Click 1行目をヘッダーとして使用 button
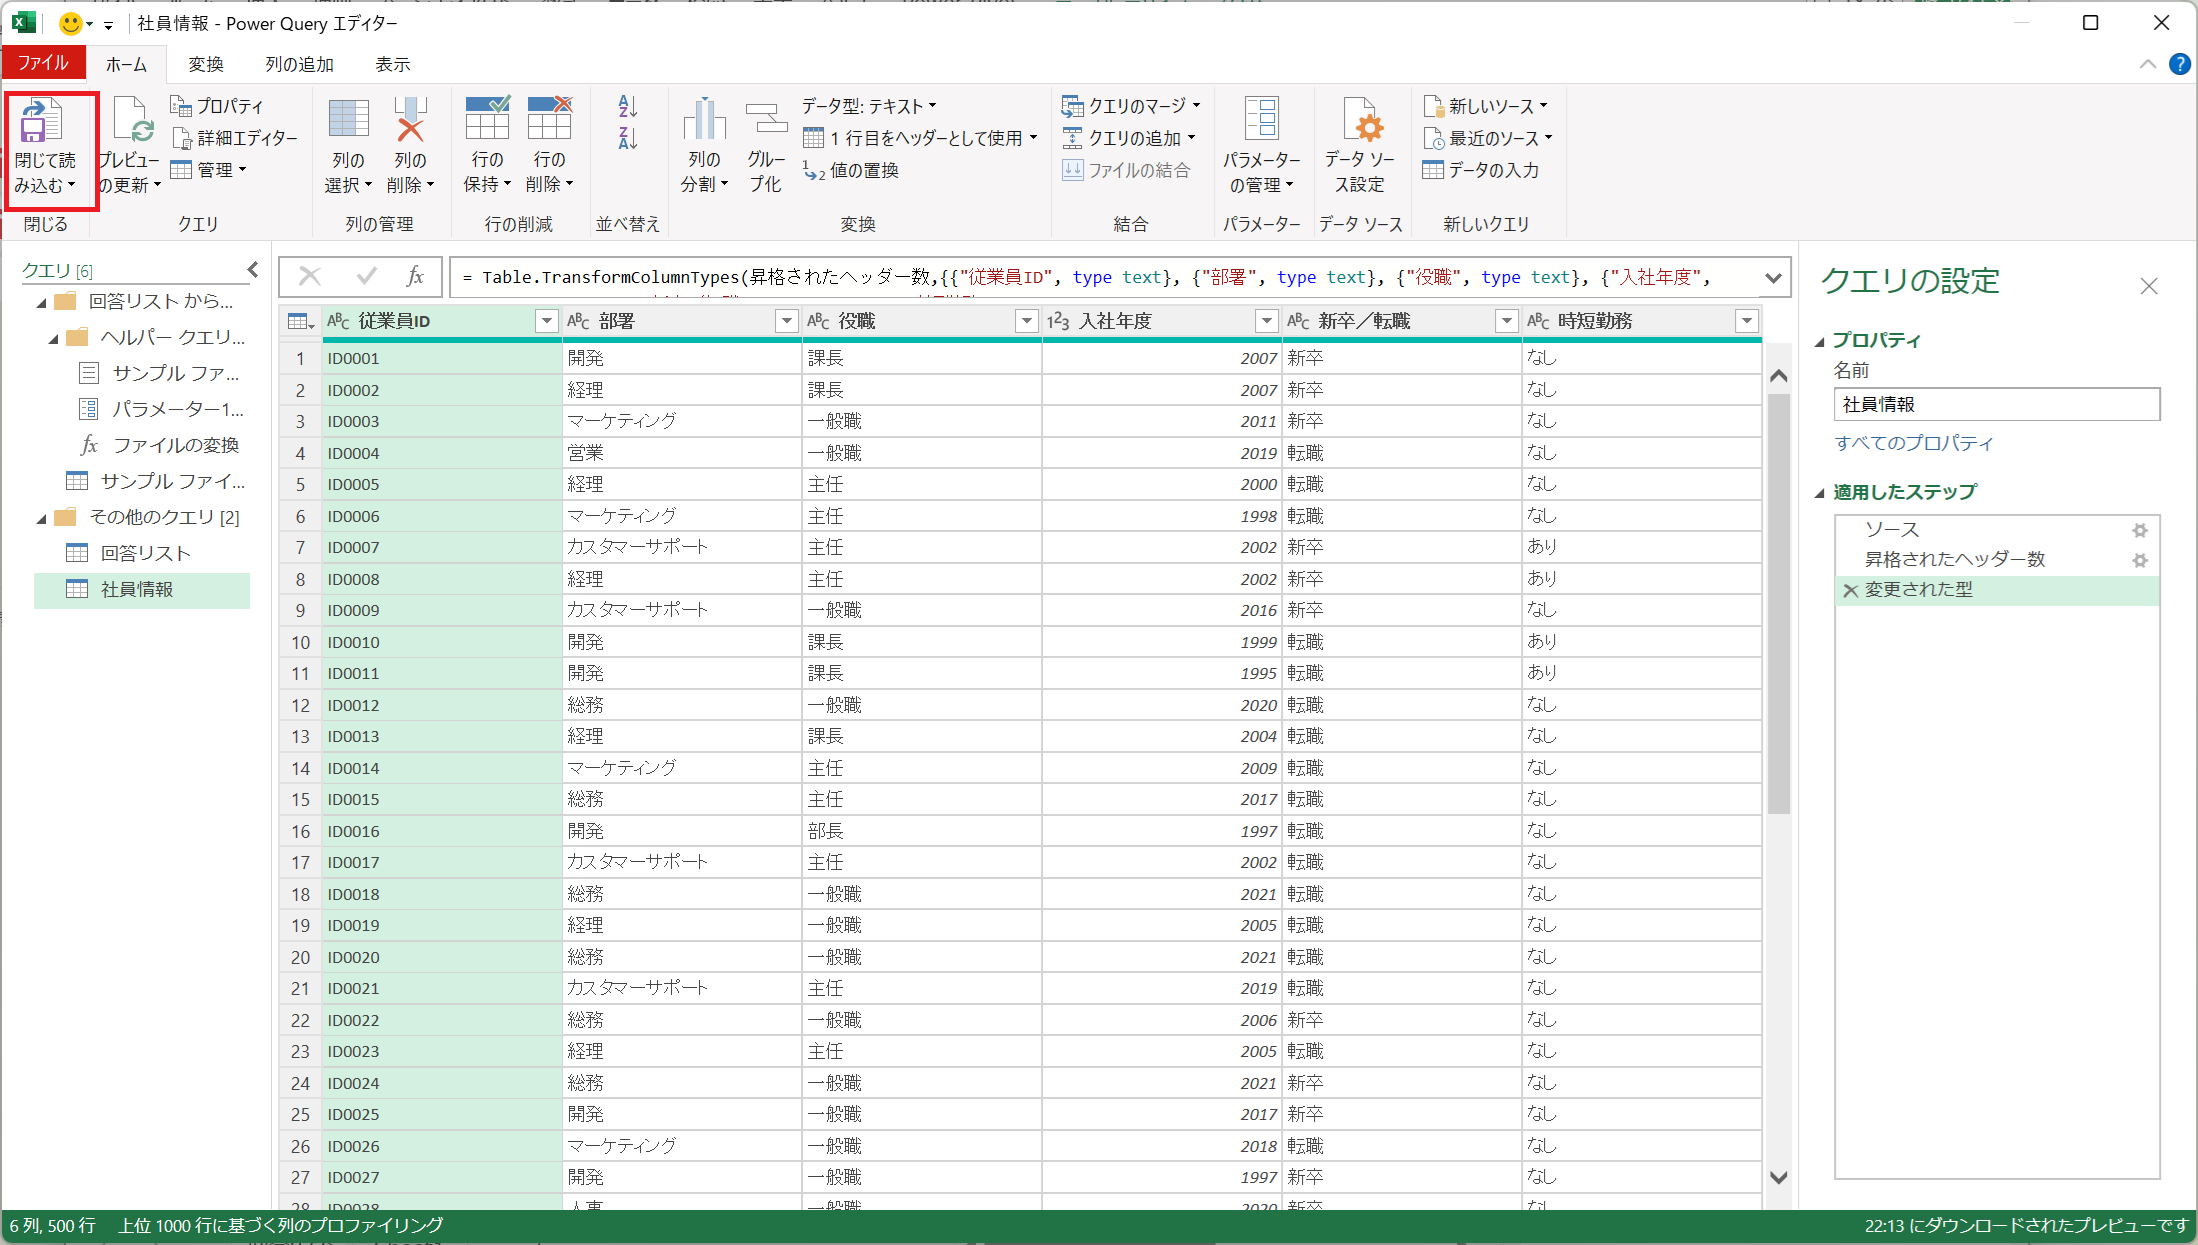The height and width of the screenshot is (1245, 2198). click(920, 138)
